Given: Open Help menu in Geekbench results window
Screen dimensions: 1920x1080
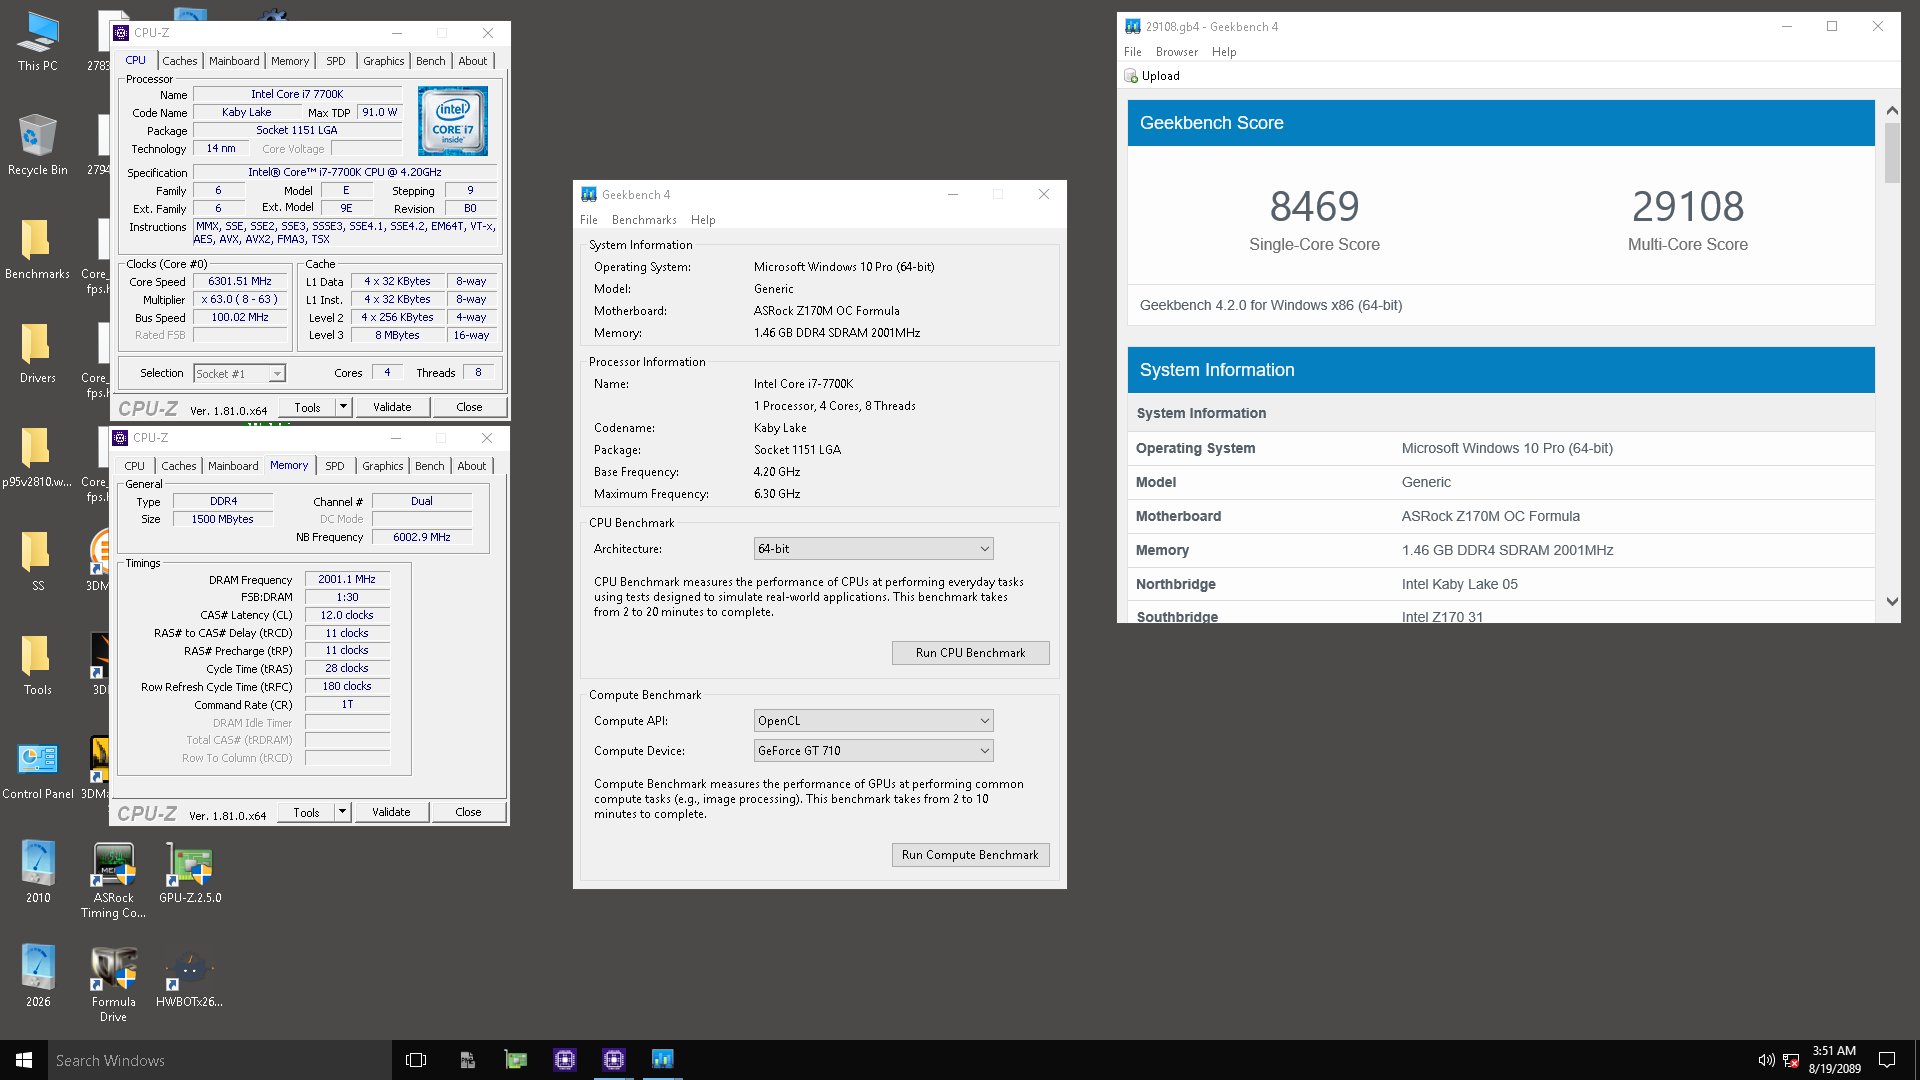Looking at the screenshot, I should (x=1224, y=52).
